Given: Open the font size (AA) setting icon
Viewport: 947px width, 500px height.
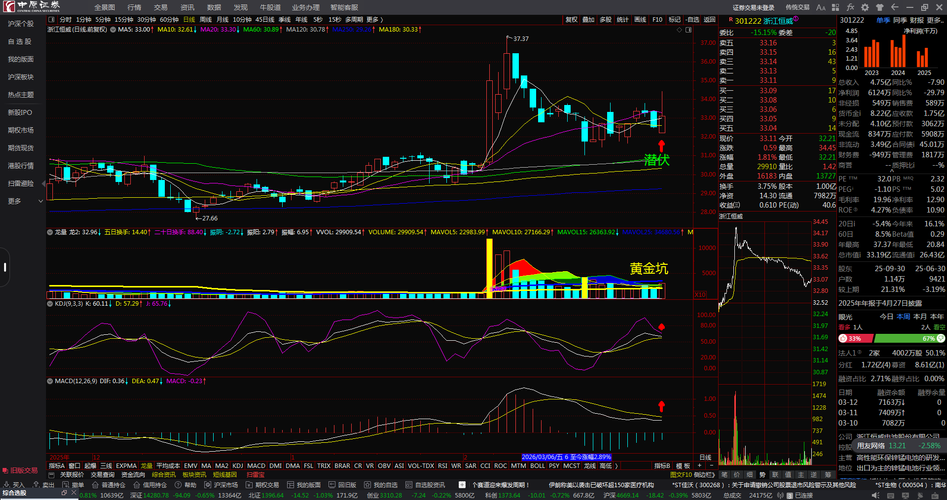Looking at the screenshot, I should pos(821,7).
